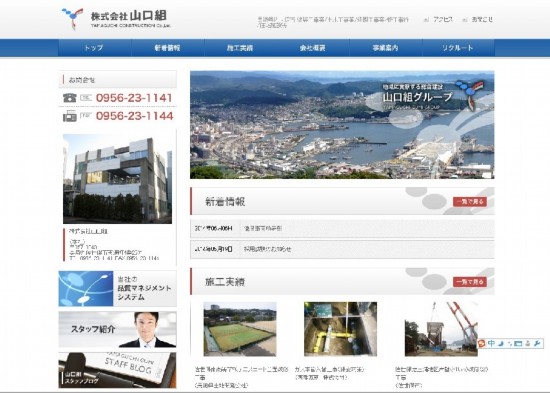Screen dimensions: 550x393
Task: Toggle the 中 Chinese input mode icon
Action: pyautogui.click(x=491, y=343)
